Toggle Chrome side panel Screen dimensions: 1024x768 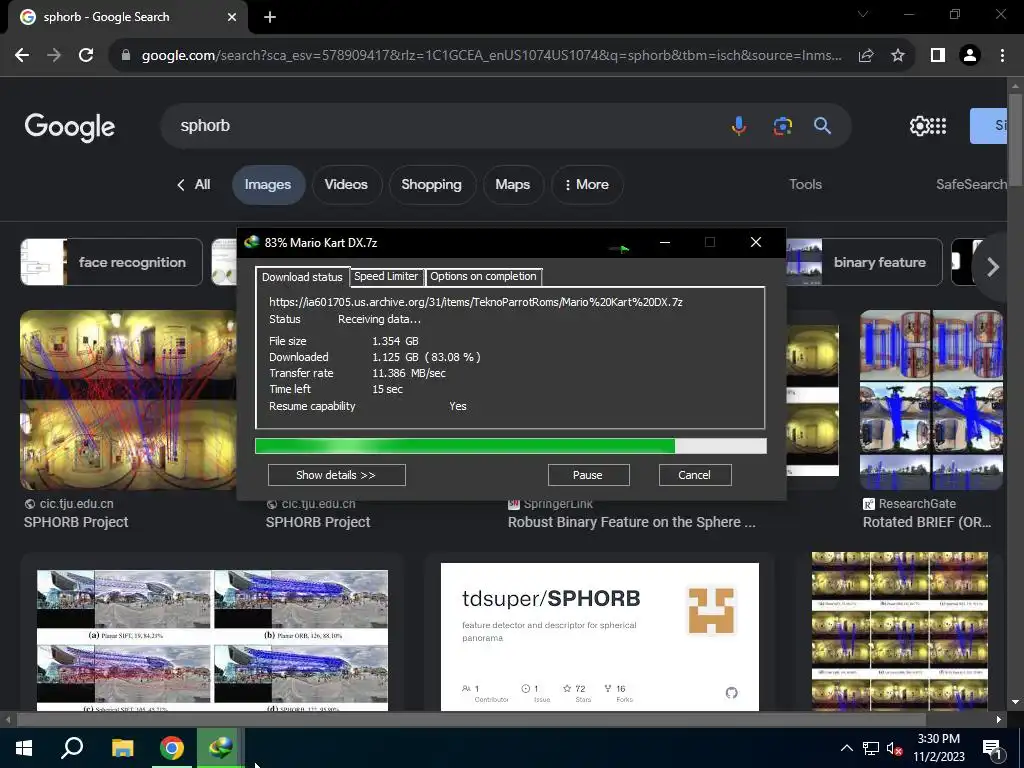(x=938, y=56)
